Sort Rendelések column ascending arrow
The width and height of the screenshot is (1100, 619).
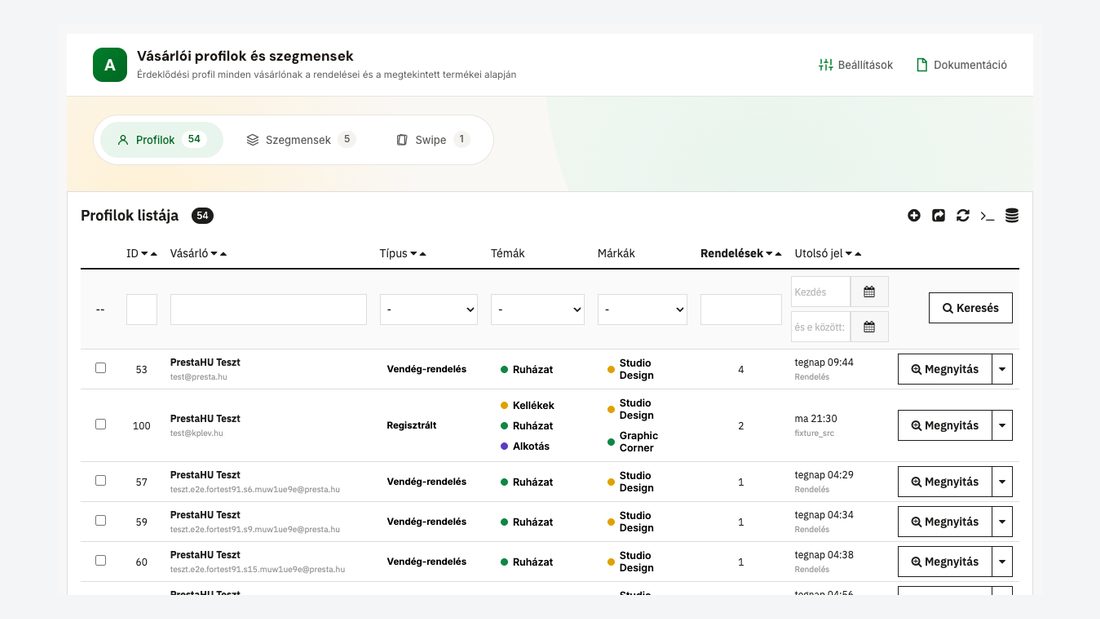778,254
